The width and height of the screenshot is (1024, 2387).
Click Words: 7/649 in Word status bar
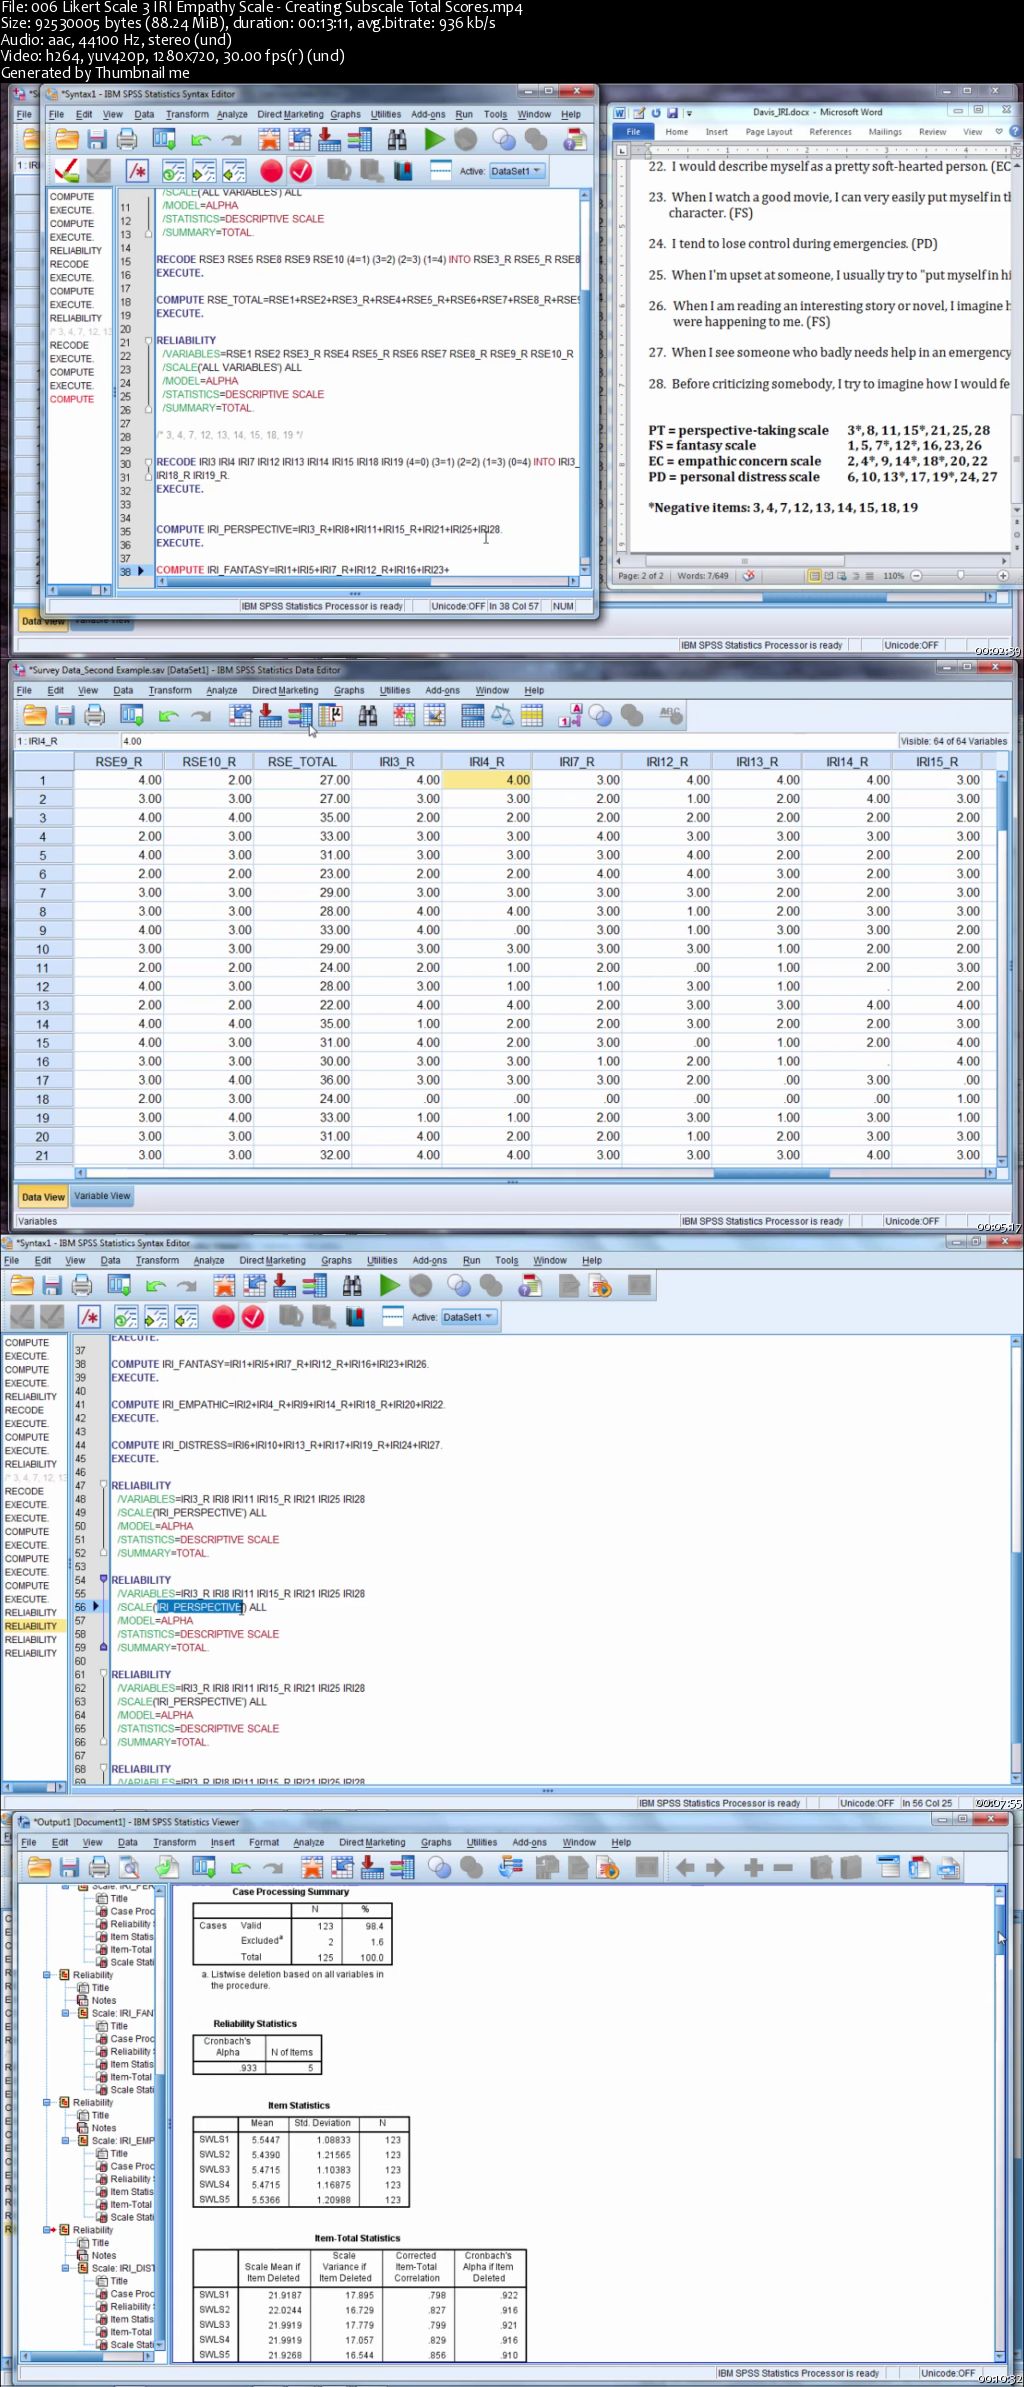[x=703, y=576]
